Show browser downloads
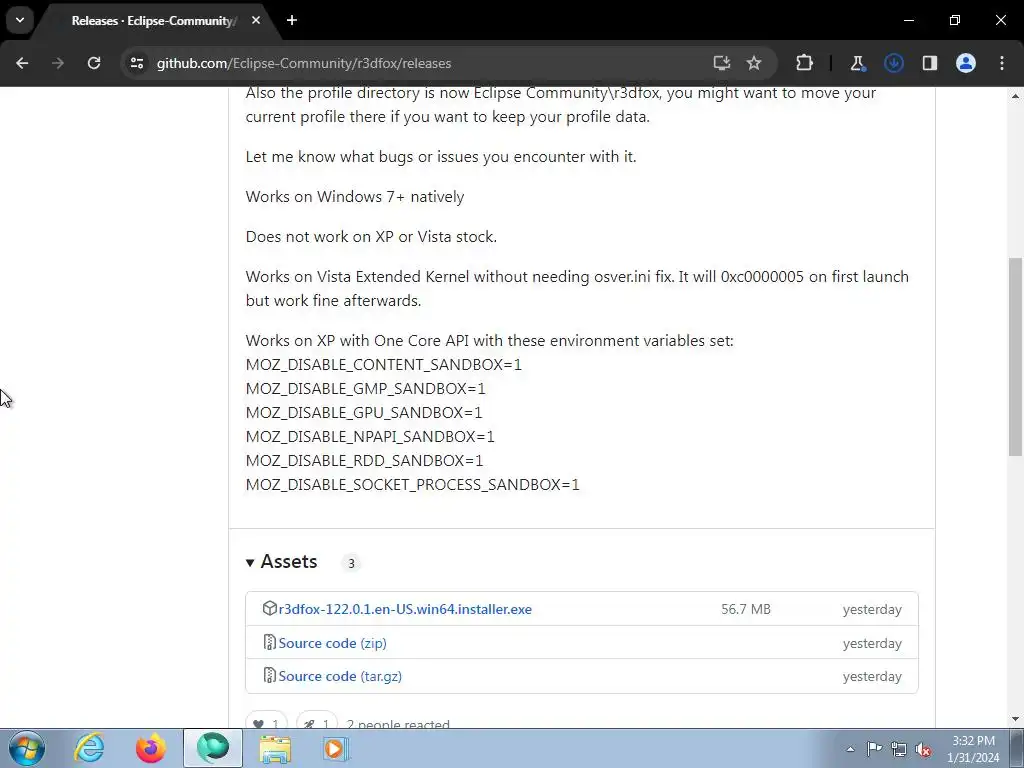The height and width of the screenshot is (768, 1024). (893, 63)
